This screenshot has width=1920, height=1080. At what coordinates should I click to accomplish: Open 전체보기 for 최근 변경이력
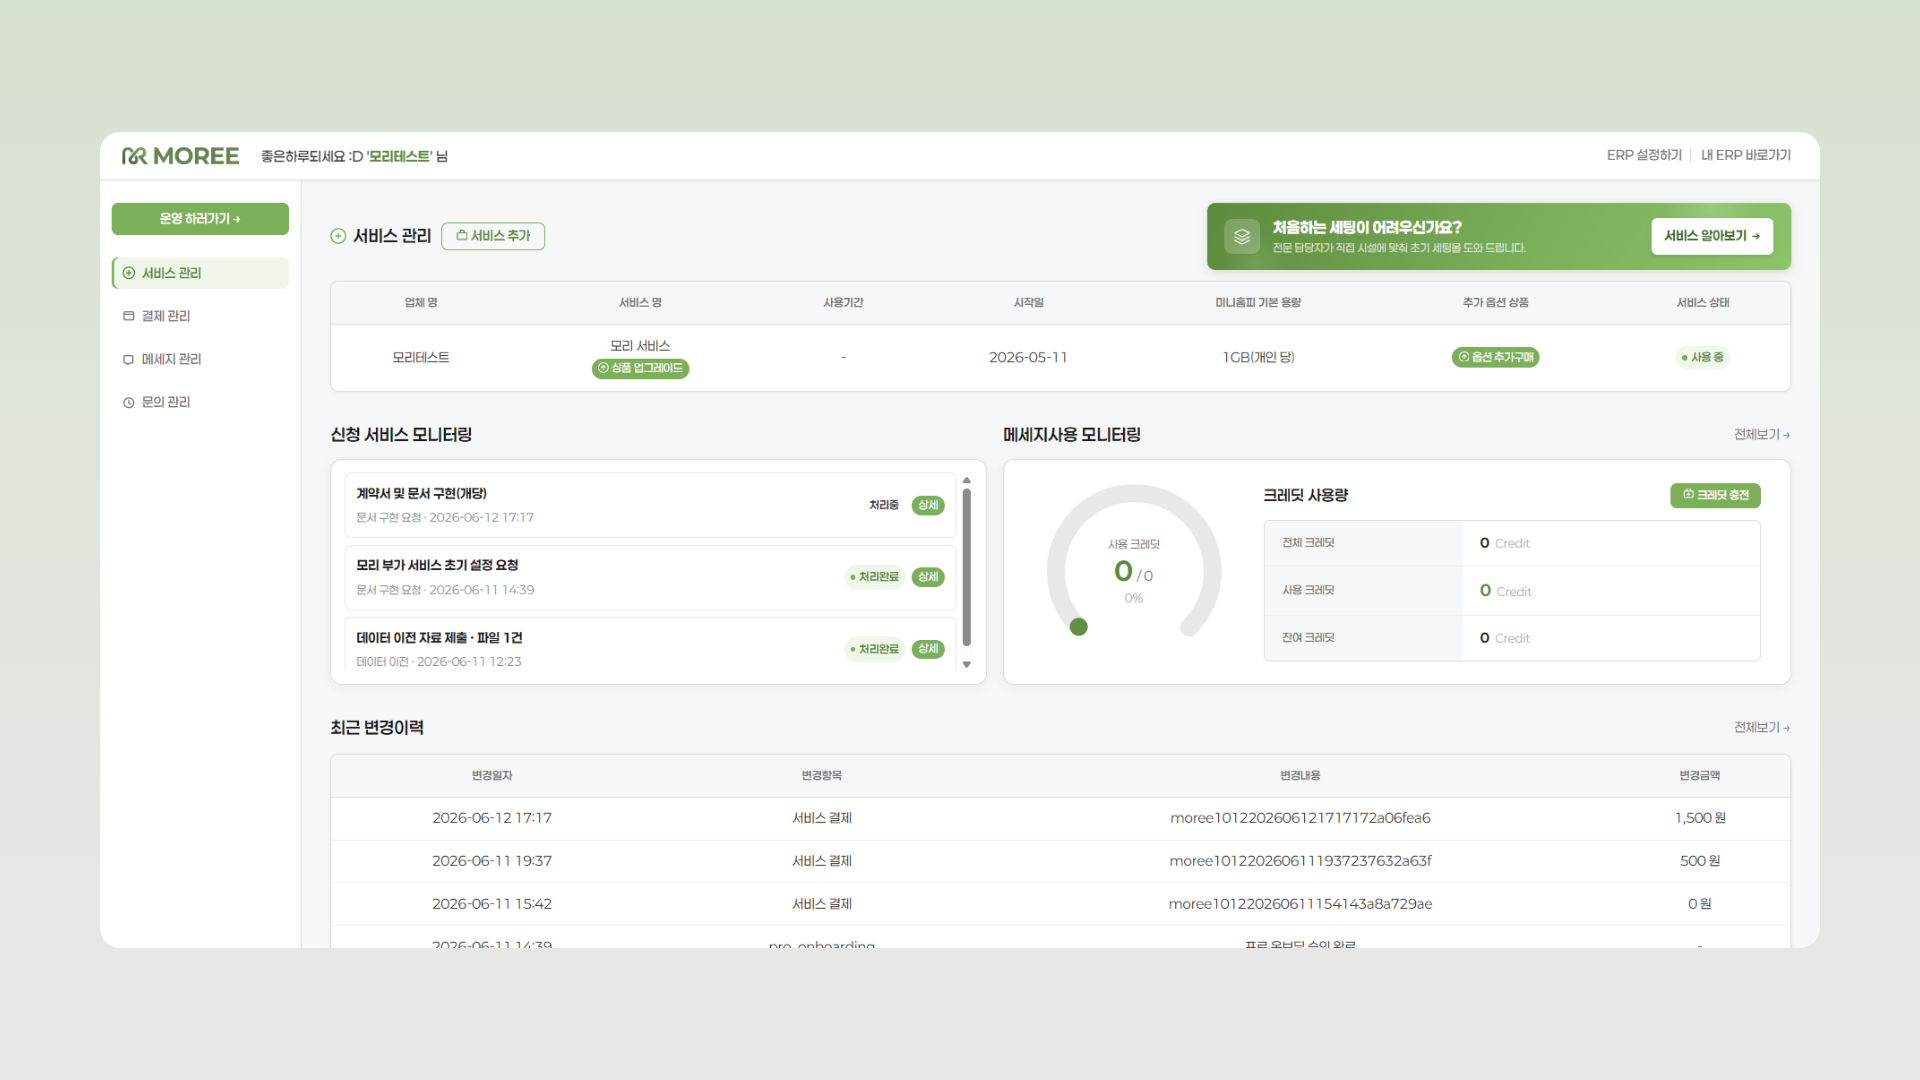pyautogui.click(x=1762, y=727)
